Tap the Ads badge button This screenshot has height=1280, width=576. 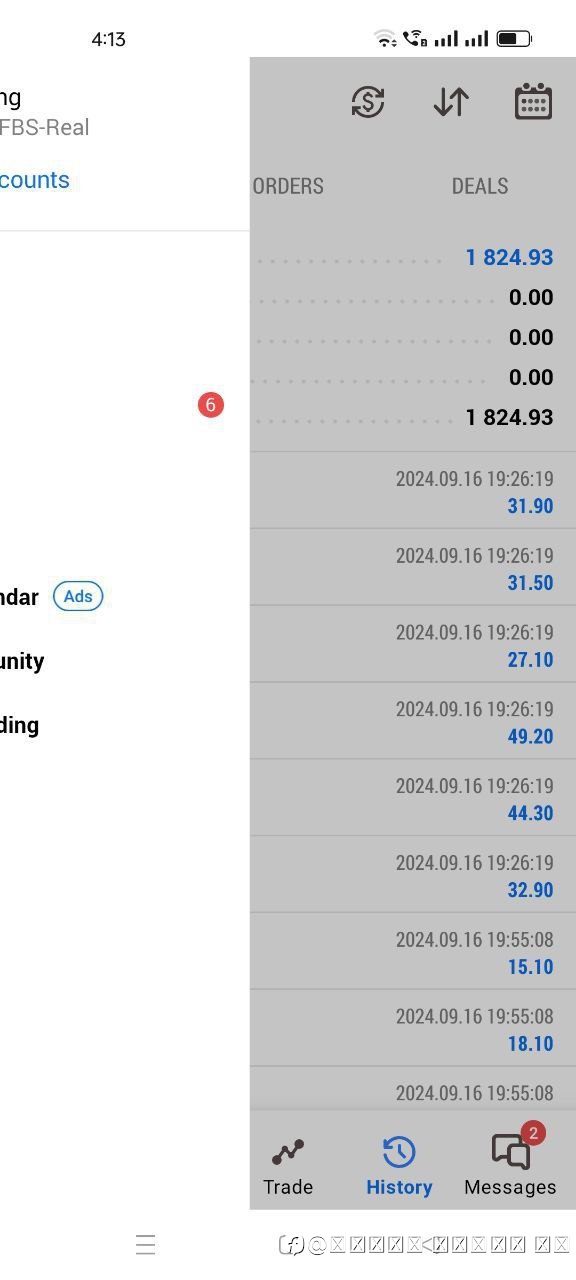pos(78,597)
